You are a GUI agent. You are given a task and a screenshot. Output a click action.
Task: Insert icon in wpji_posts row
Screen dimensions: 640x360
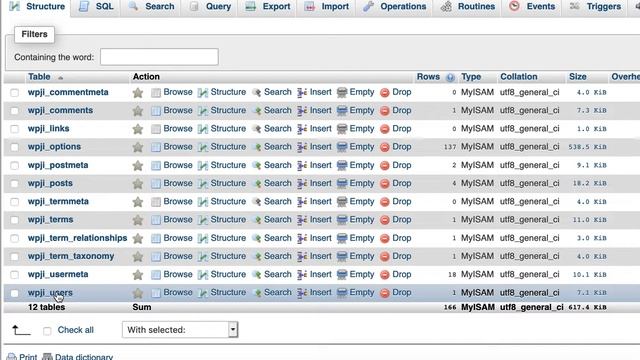tap(302, 184)
